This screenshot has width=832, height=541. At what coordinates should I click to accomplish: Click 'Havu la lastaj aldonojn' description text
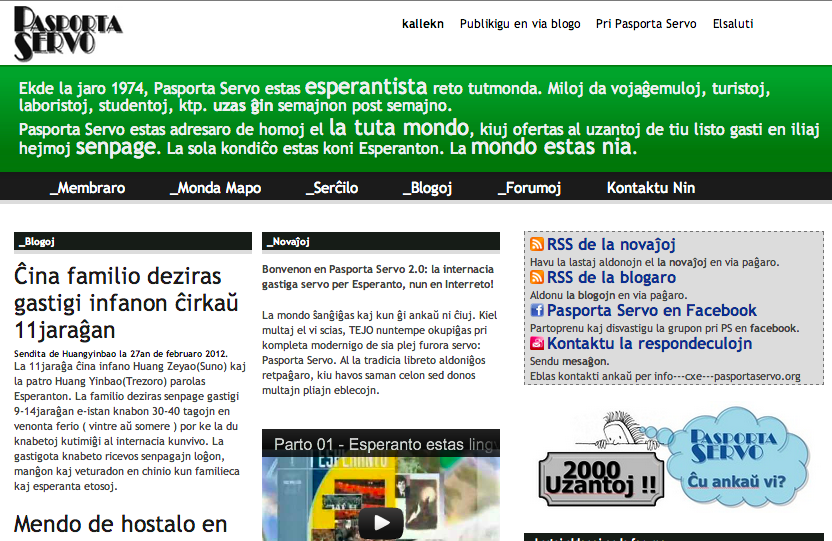point(654,262)
